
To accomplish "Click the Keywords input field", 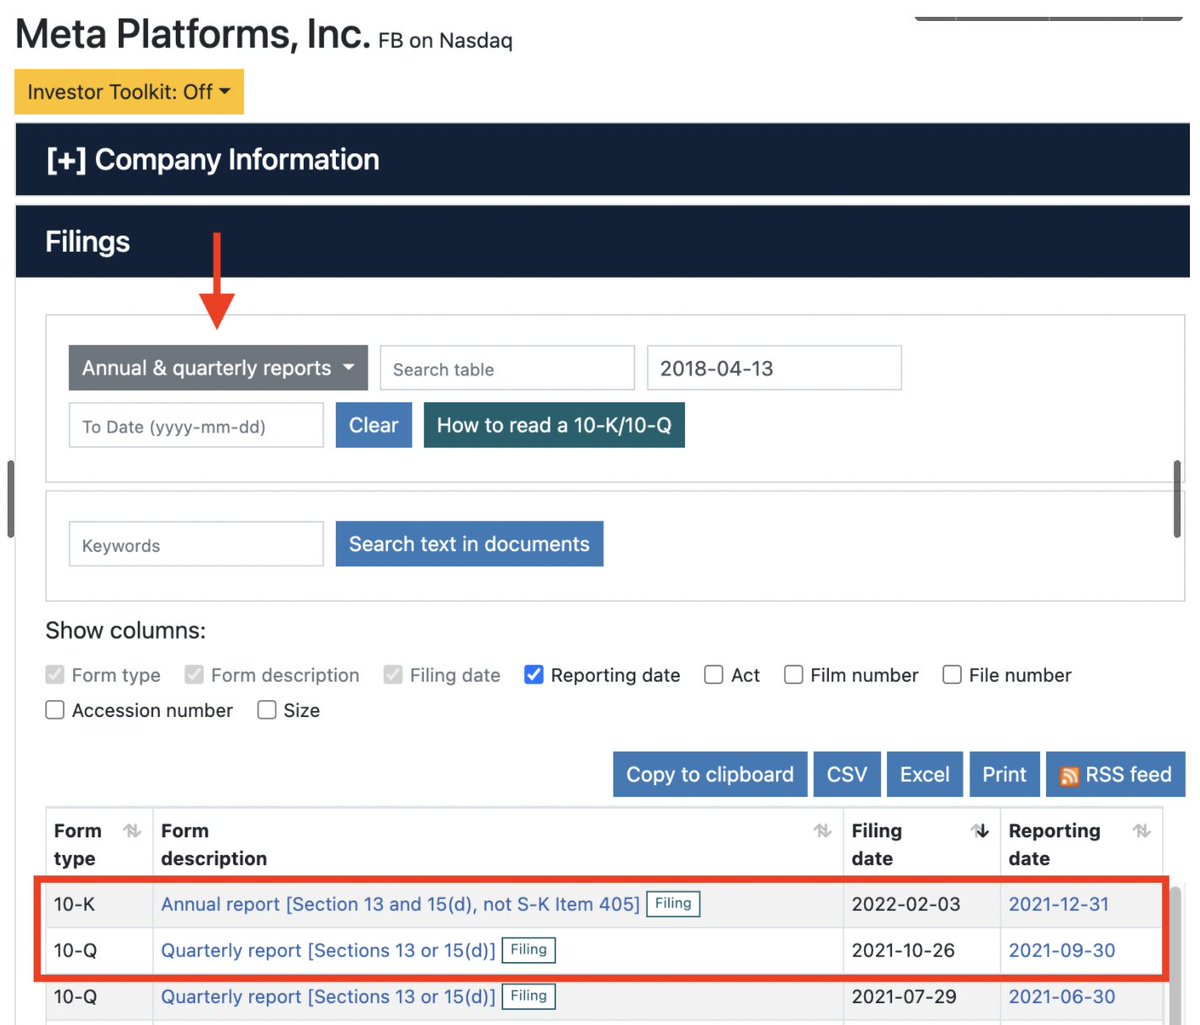I will click(196, 544).
